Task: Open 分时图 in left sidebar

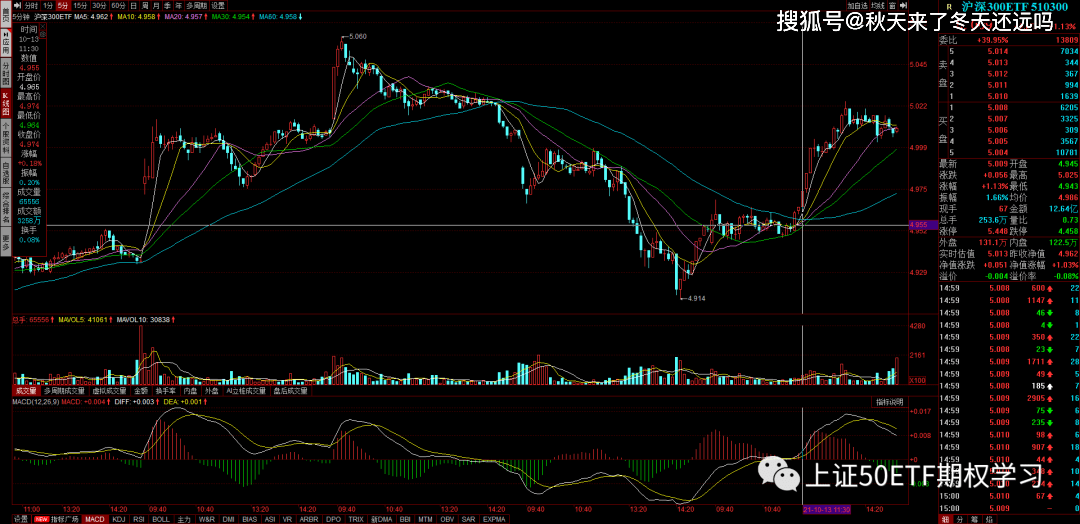Action: tap(6, 73)
